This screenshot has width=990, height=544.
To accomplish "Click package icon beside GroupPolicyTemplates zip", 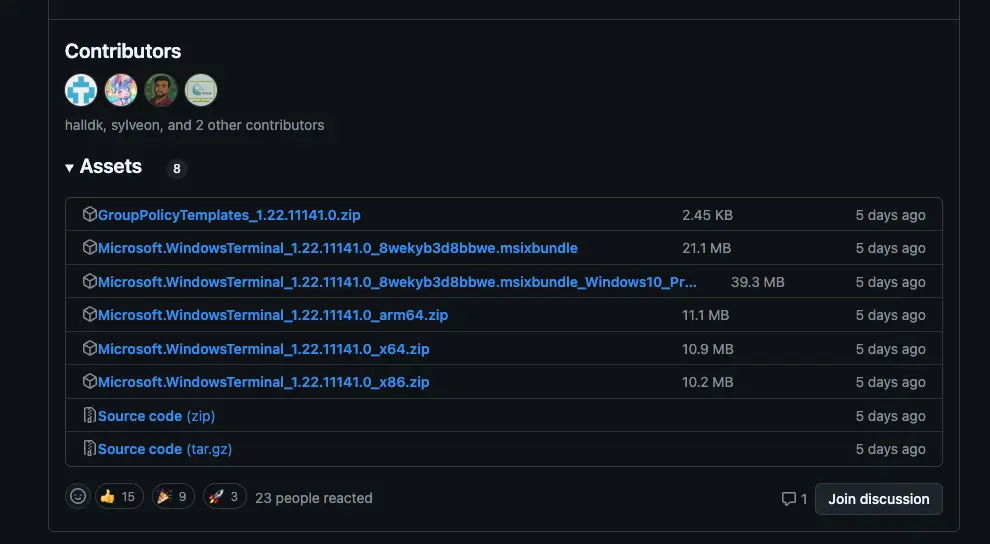I will pos(89,215).
